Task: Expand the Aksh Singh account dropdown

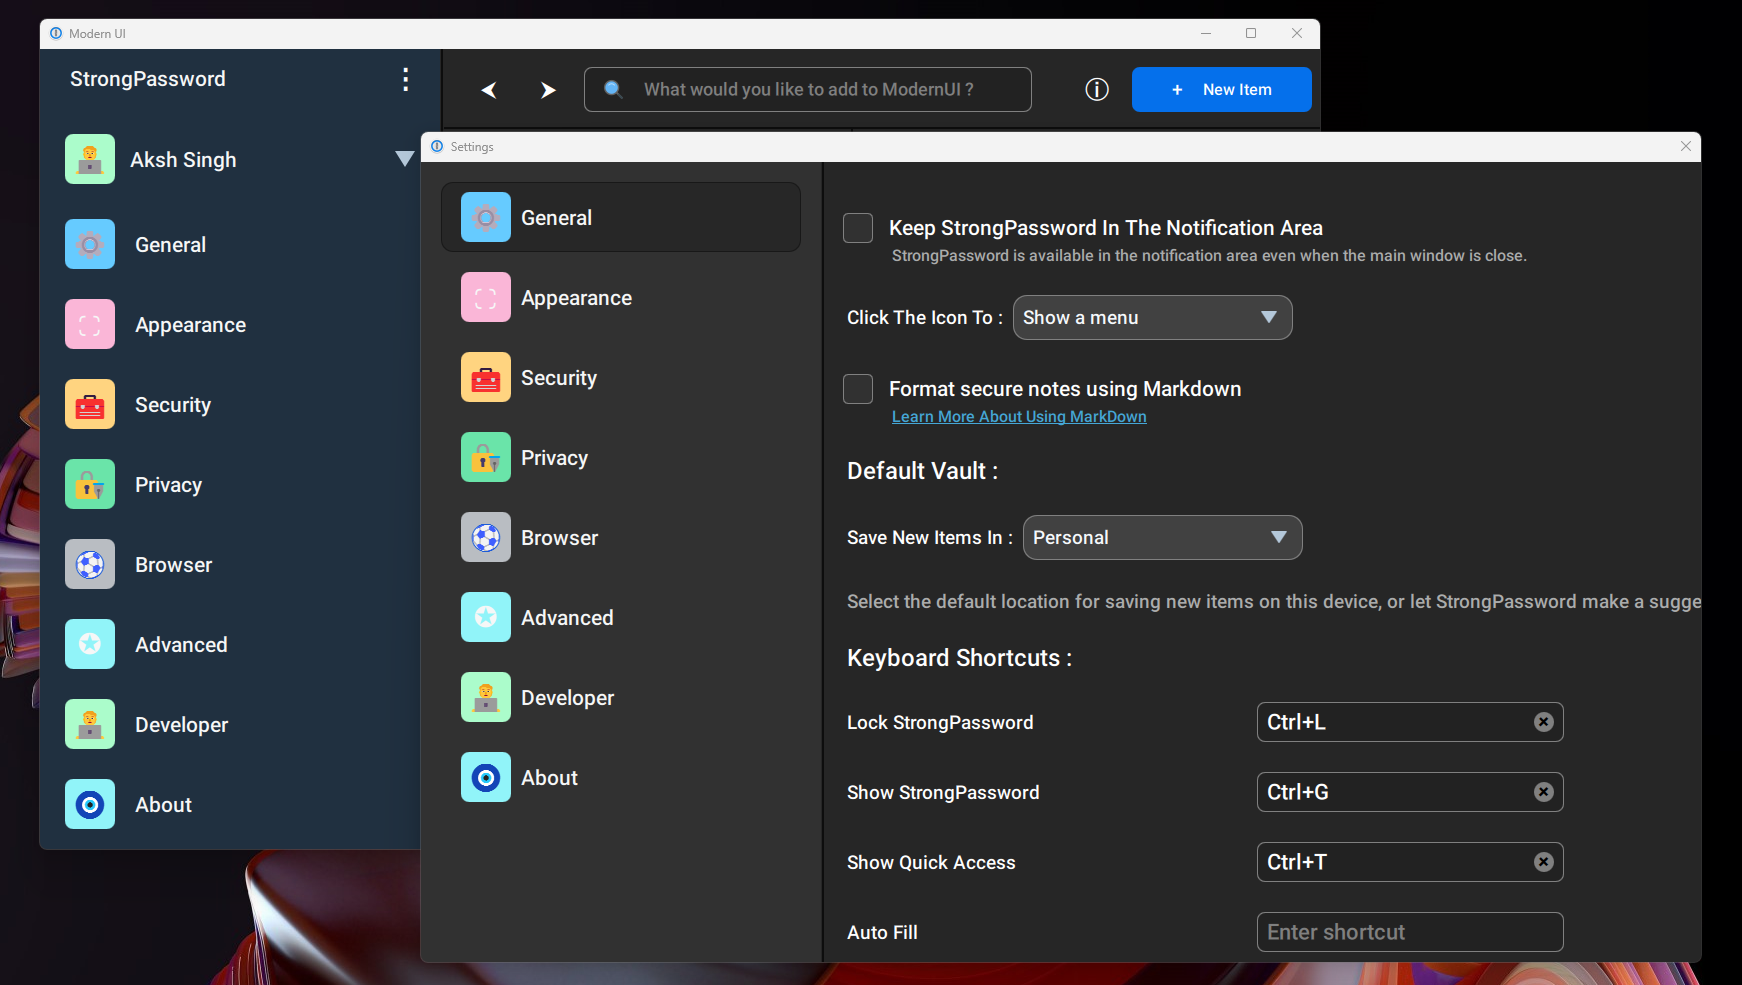Action: tap(404, 159)
